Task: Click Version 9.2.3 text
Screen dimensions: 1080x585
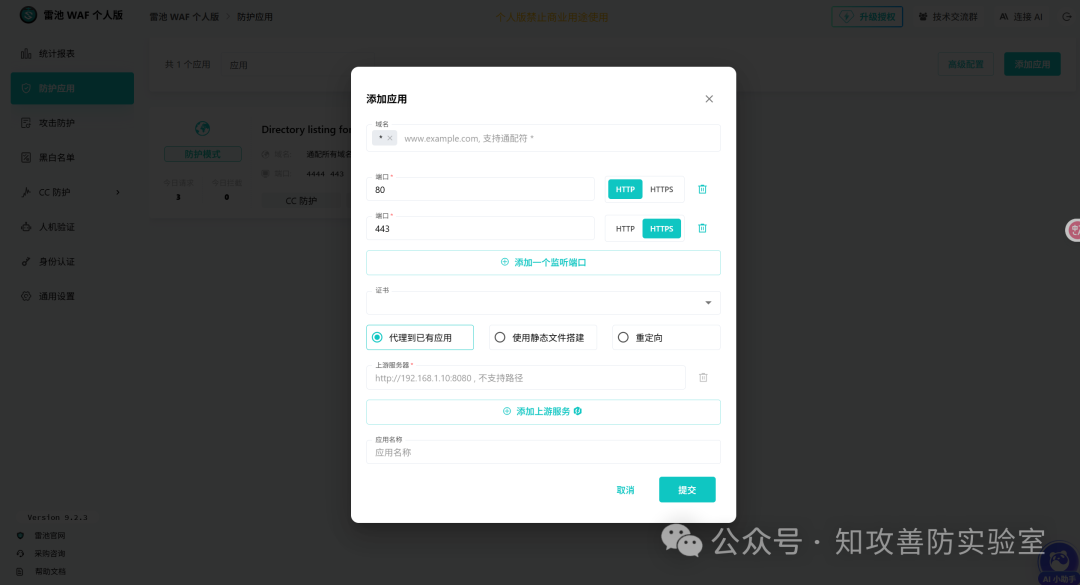Action: (x=57, y=517)
